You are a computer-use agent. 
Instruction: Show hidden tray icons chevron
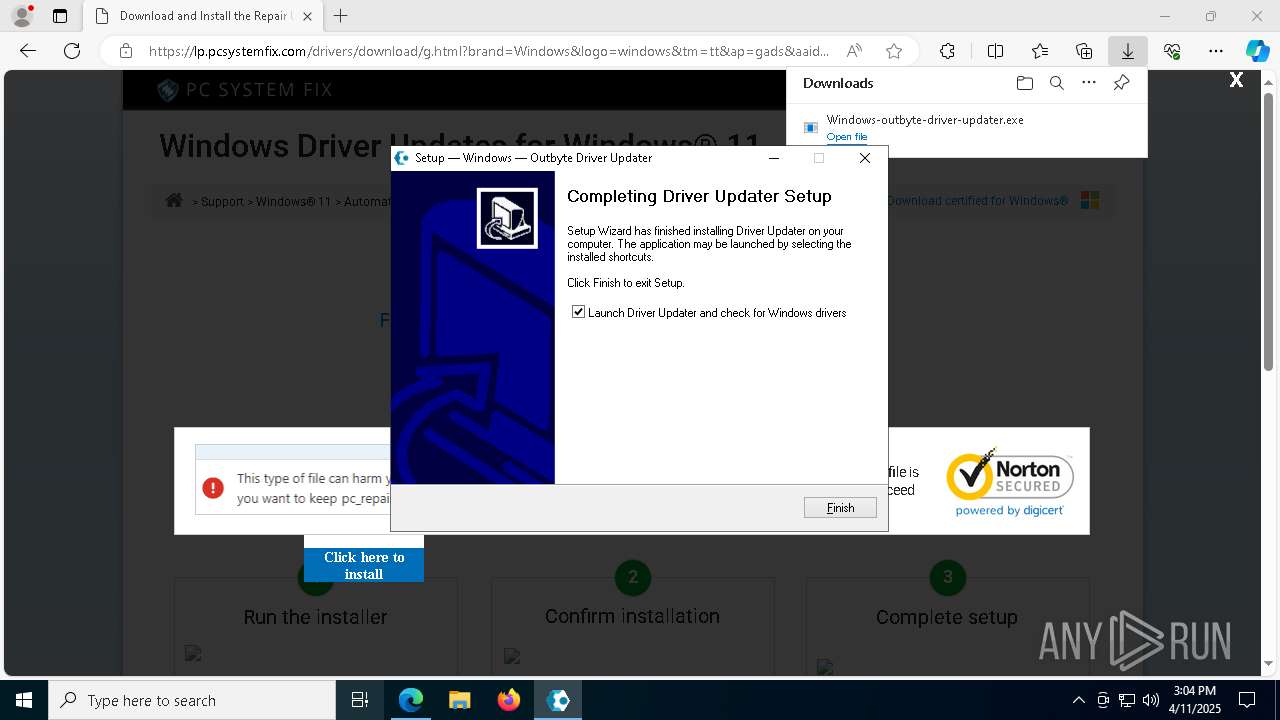click(1078, 700)
